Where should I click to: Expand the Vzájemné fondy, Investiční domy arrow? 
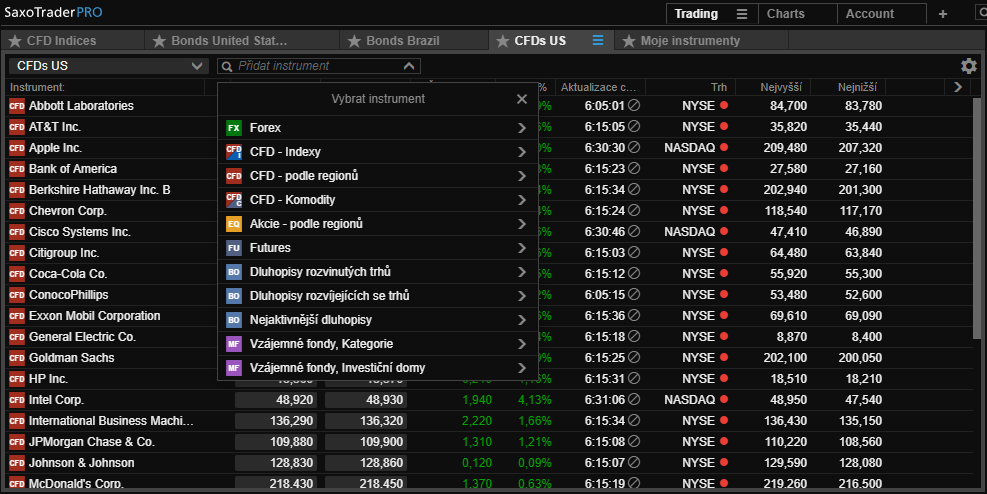(522, 368)
